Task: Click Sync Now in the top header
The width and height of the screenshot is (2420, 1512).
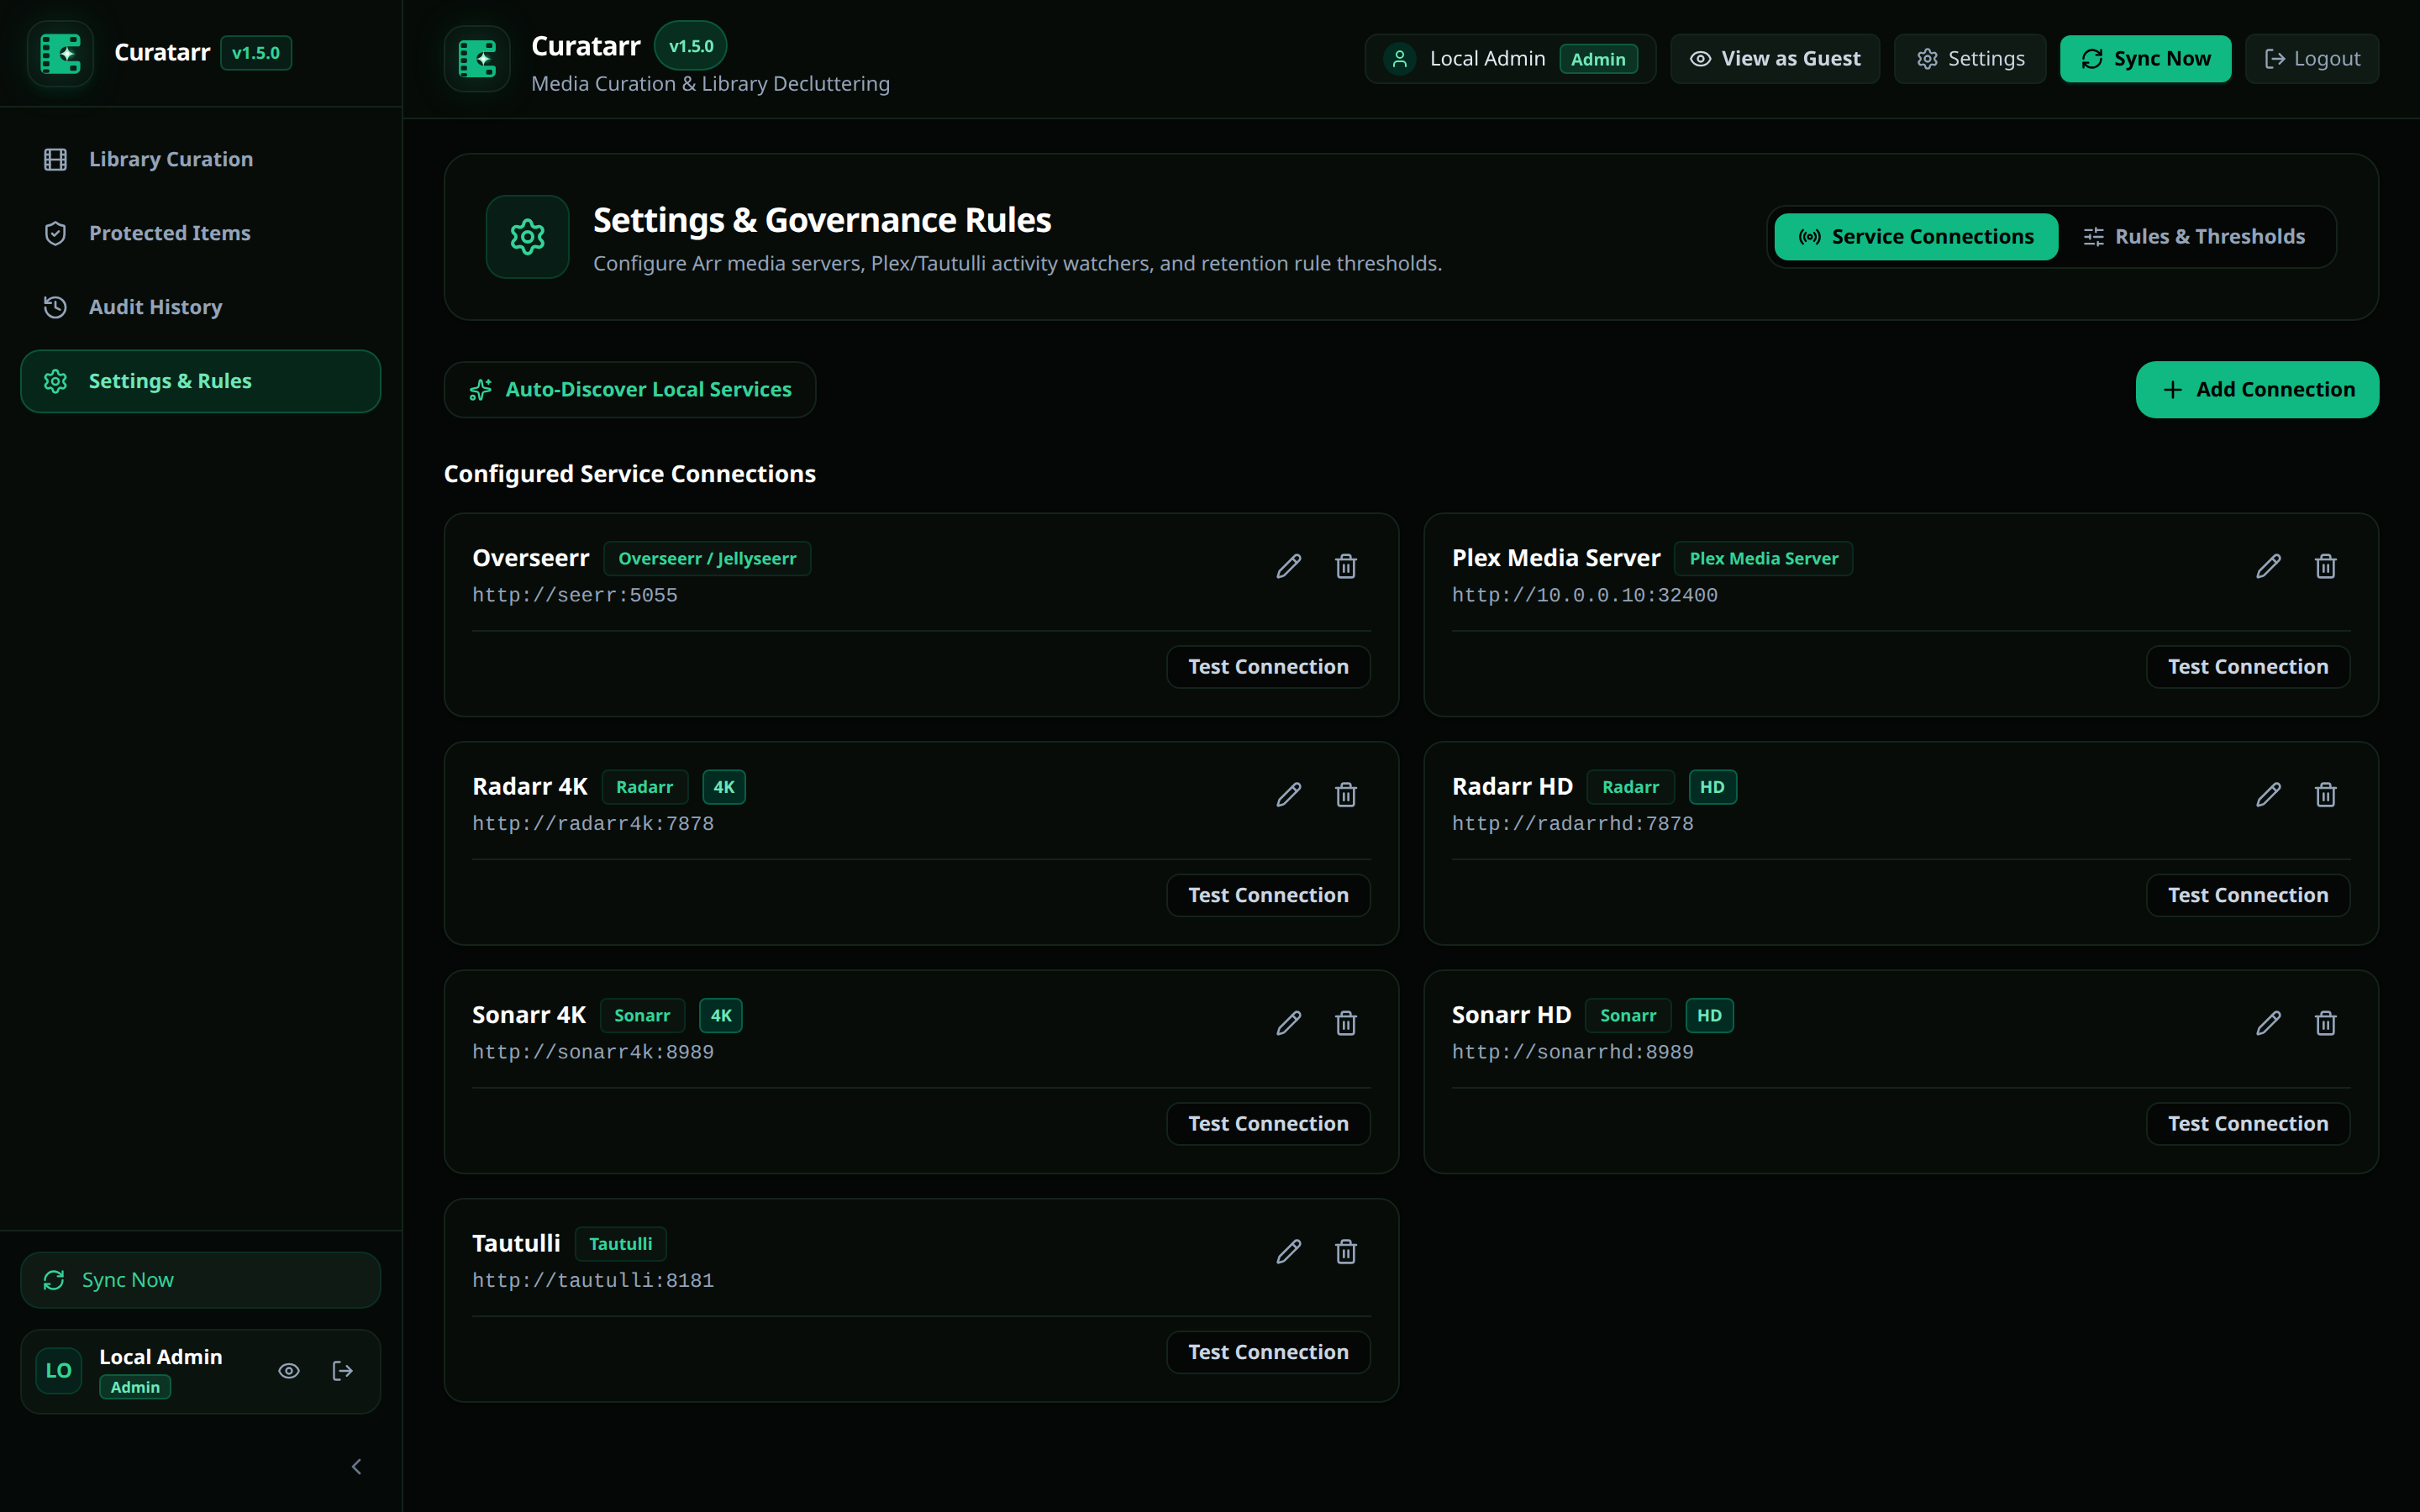Action: pos(2146,59)
